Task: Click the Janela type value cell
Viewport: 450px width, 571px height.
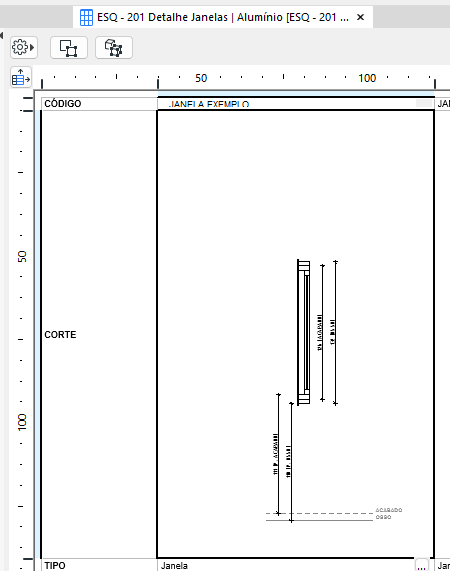Action: pyautogui.click(x=286, y=565)
